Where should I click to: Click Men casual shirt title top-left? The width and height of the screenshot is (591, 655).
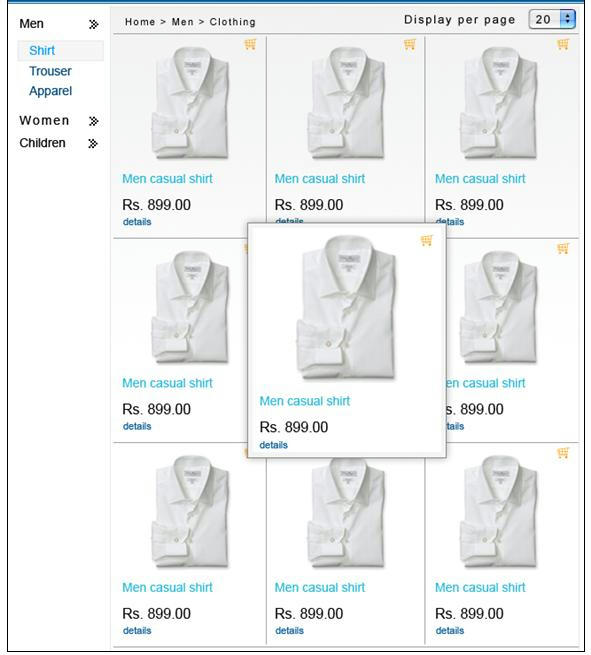click(167, 179)
